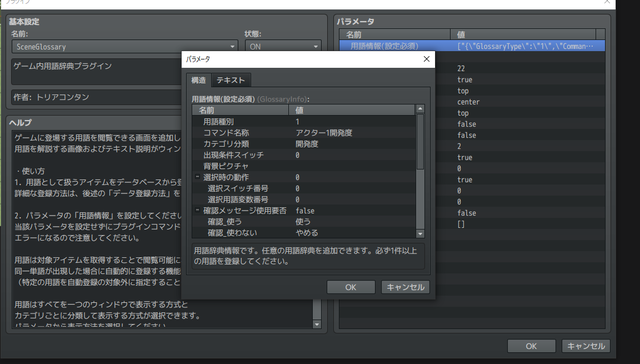The width and height of the screenshot is (640, 364).
Task: Click the parameter list scrollbar thumb
Action: 420,142
